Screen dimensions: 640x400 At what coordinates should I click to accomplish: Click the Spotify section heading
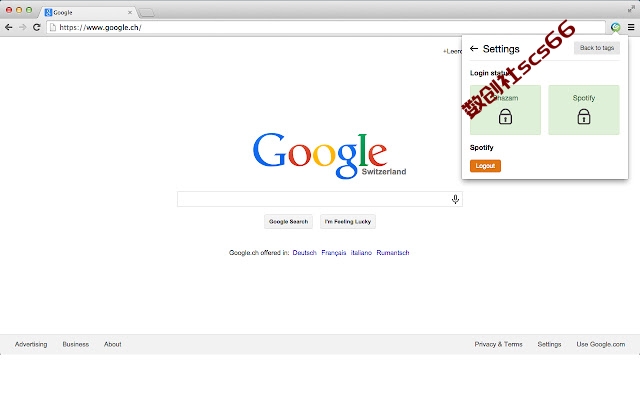click(x=482, y=147)
